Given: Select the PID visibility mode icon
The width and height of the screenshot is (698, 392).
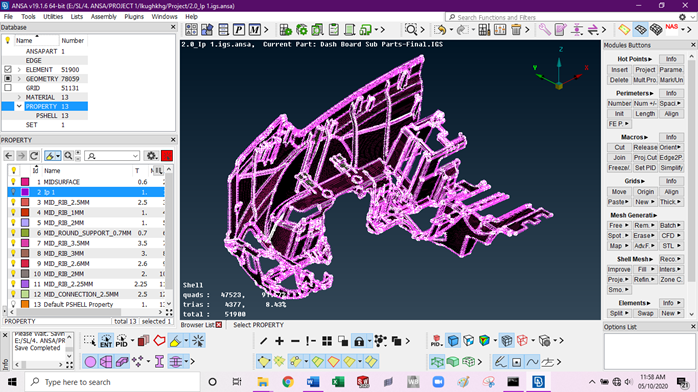Looking at the screenshot, I should [x=122, y=341].
